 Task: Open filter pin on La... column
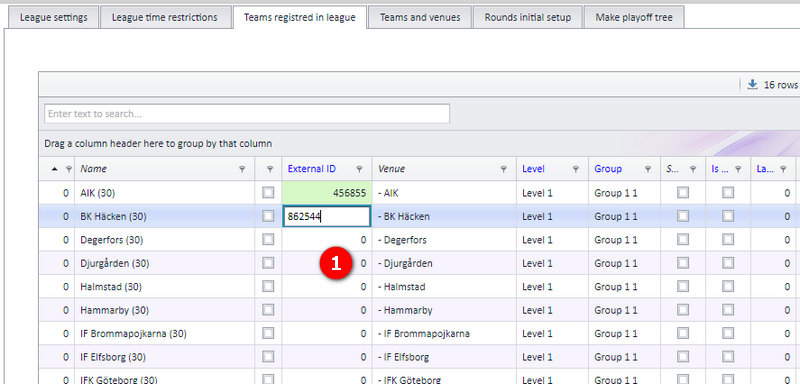pos(783,169)
